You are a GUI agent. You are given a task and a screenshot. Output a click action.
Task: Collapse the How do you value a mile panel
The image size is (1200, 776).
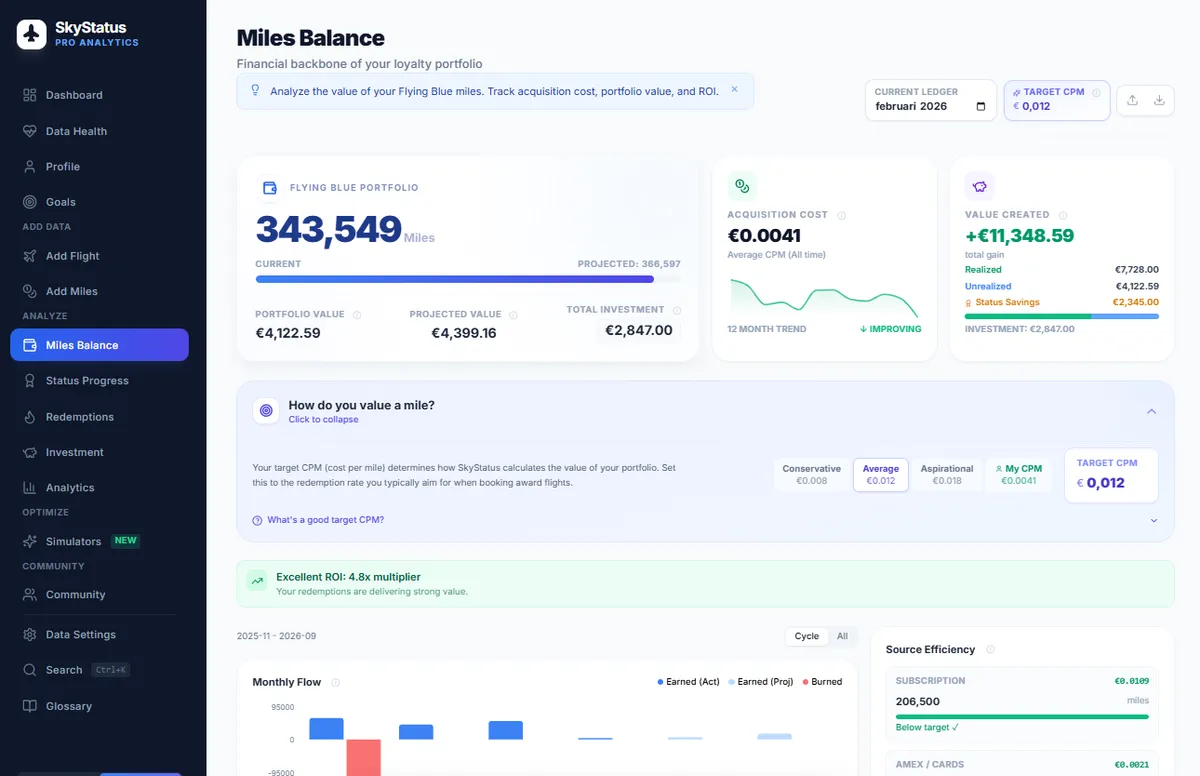(x=1151, y=411)
